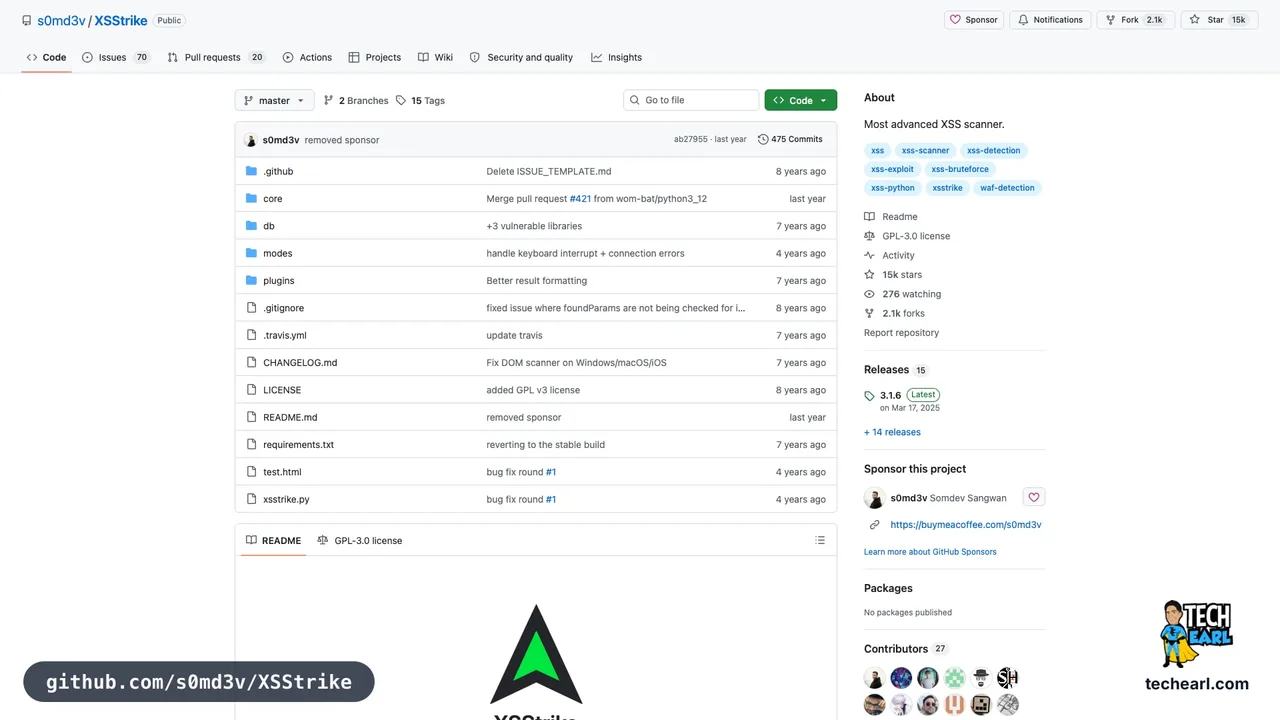Open the .github folder
The height and width of the screenshot is (720, 1280).
(x=278, y=171)
